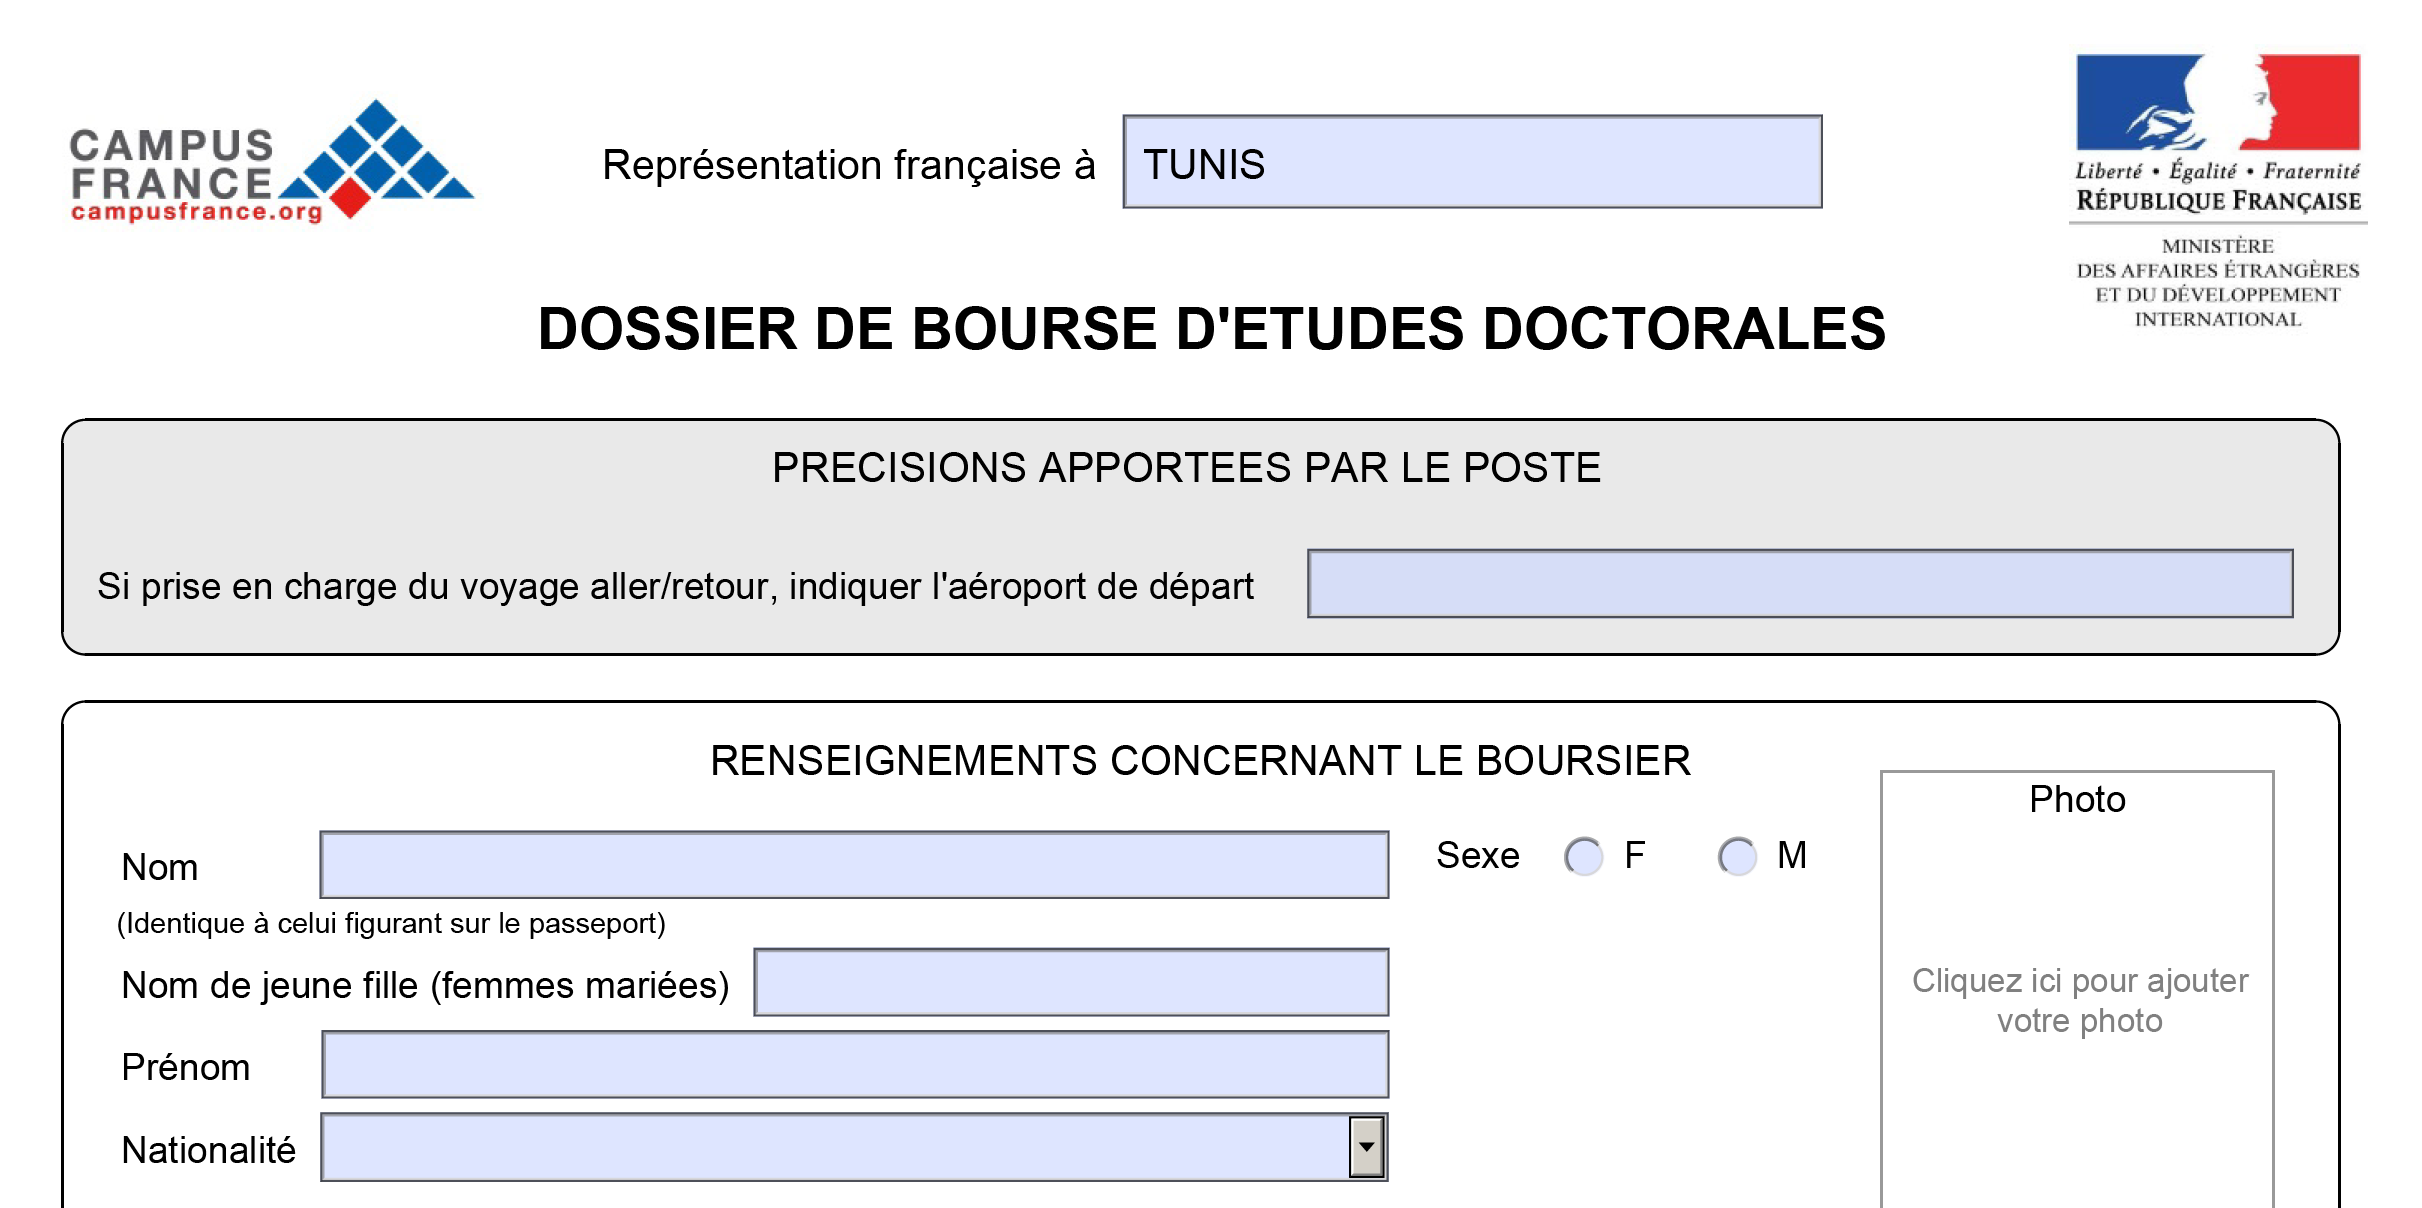The width and height of the screenshot is (2422, 1208).
Task: Select the M radio button for Sexe
Action: point(1737,856)
